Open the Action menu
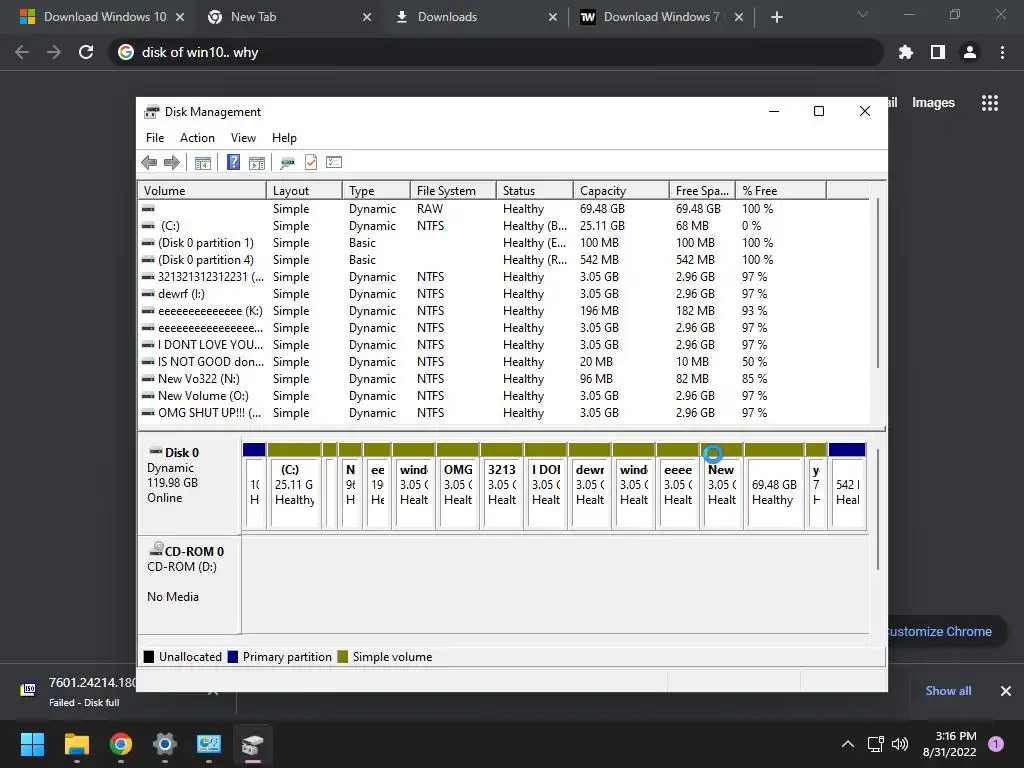 (197, 138)
